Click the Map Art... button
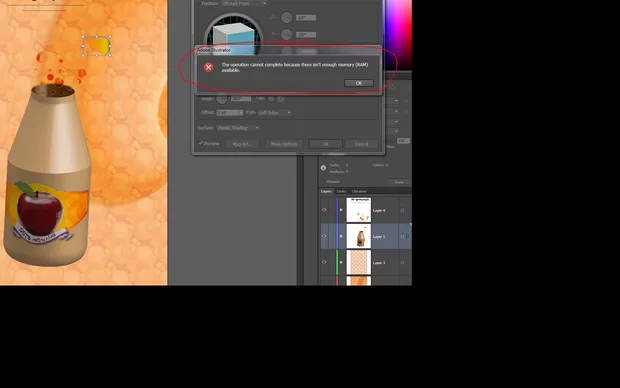This screenshot has height=388, width=620. pos(242,144)
